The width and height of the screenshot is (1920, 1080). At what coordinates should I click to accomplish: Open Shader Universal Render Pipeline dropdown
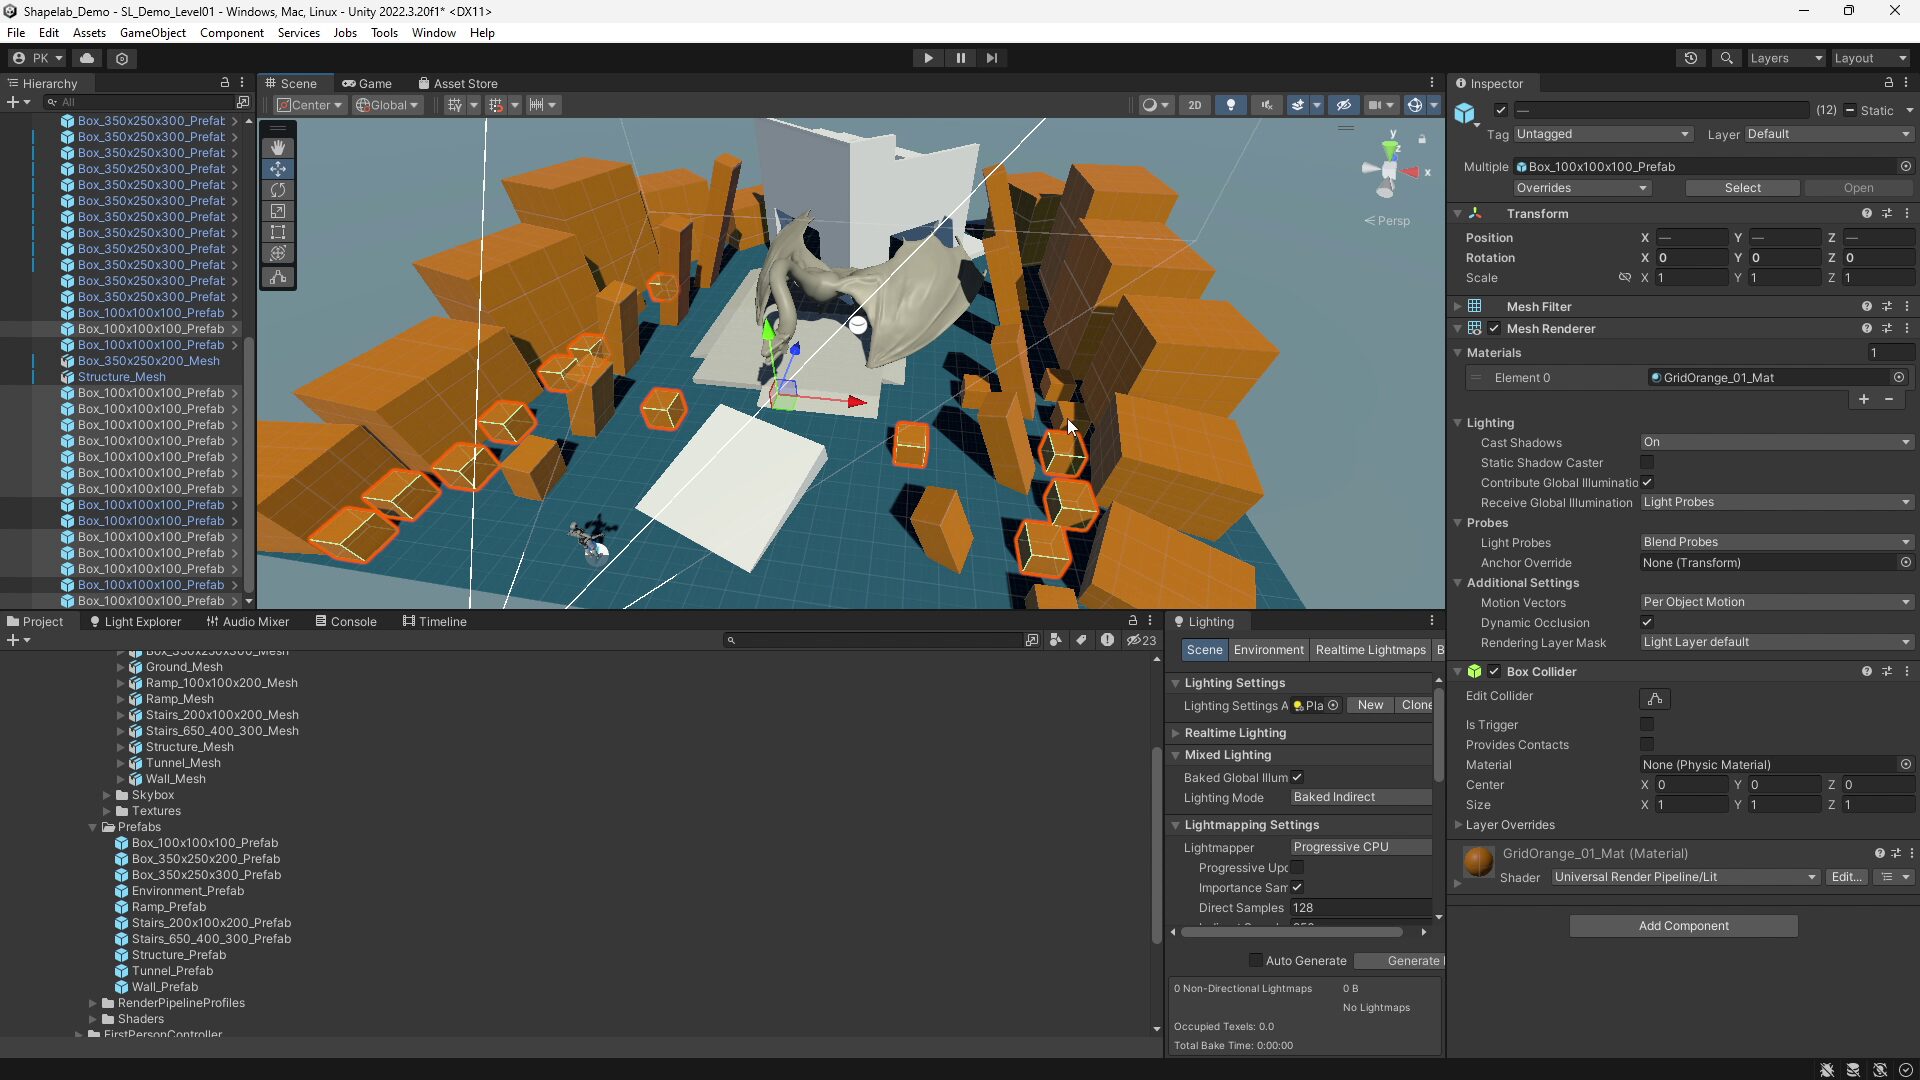(1685, 877)
